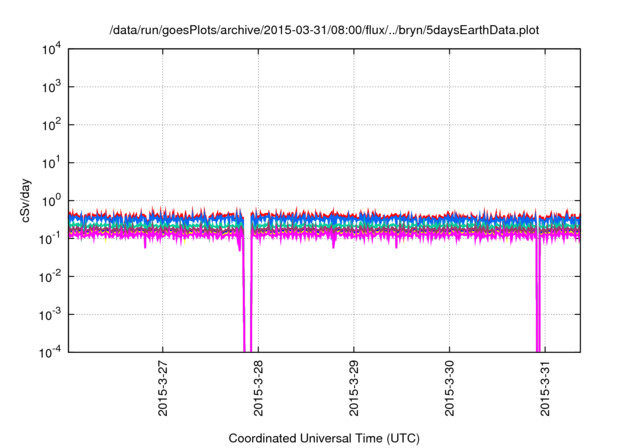Select the 10^3 y-axis tick label
The height and width of the screenshot is (448, 640).
coord(52,87)
